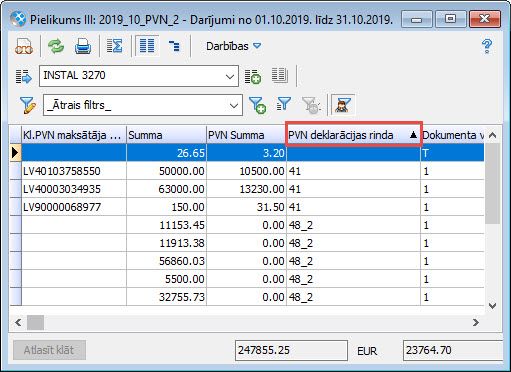
Task: Select Summa cell 150.00
Action: 166,207
